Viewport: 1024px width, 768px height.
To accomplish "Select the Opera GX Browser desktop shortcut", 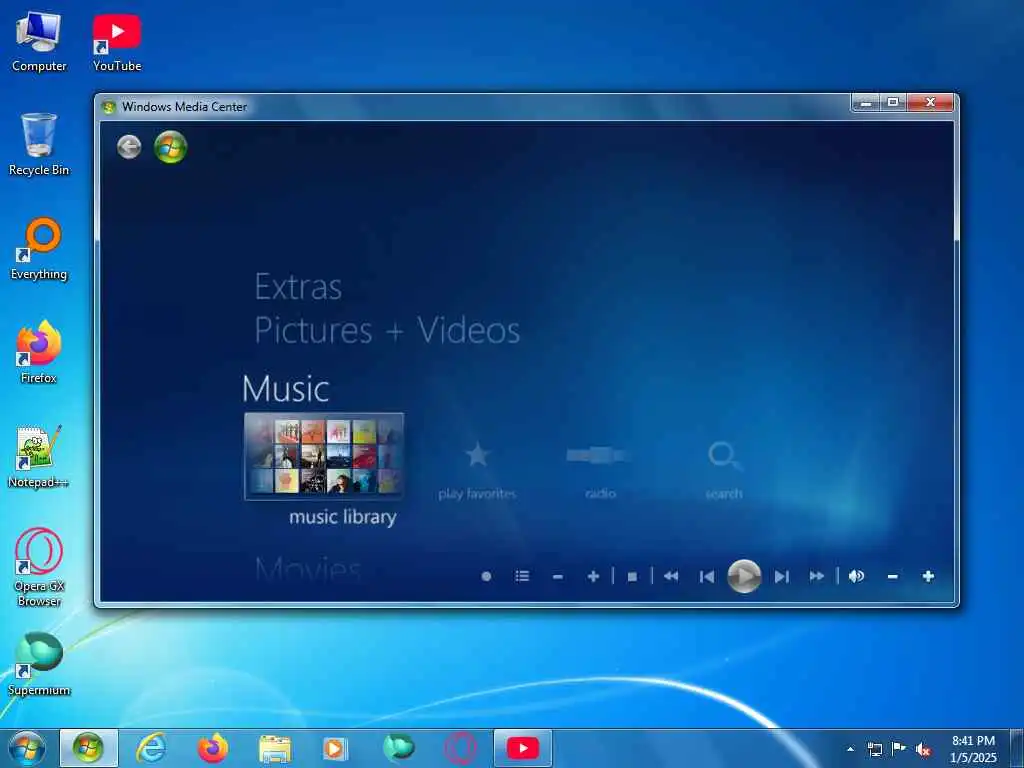I will (x=39, y=567).
